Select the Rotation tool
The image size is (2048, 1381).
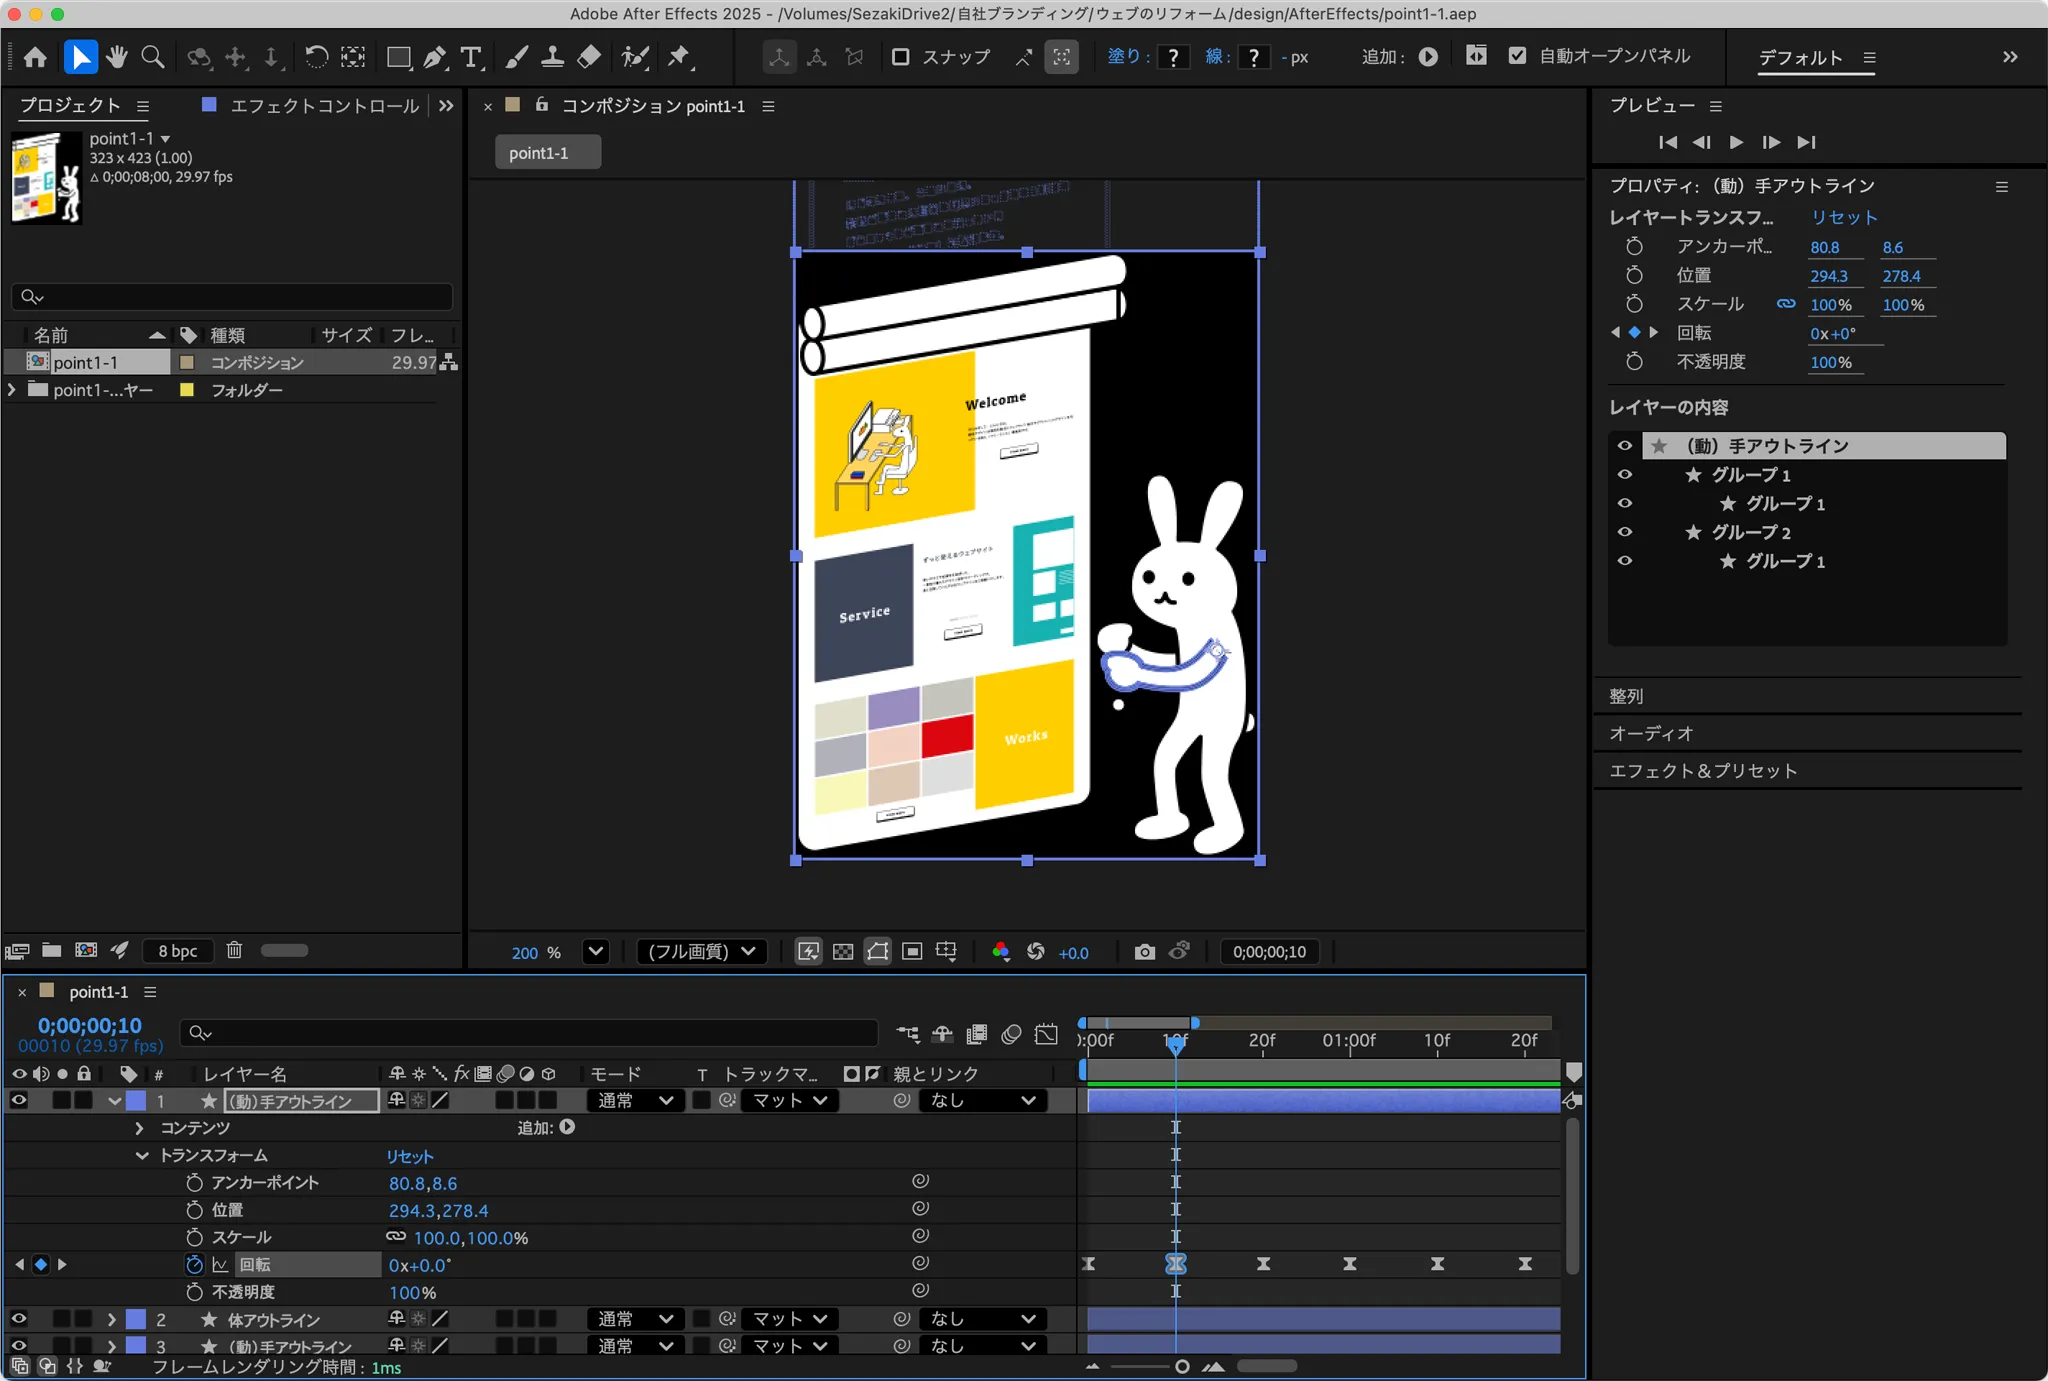(x=316, y=57)
